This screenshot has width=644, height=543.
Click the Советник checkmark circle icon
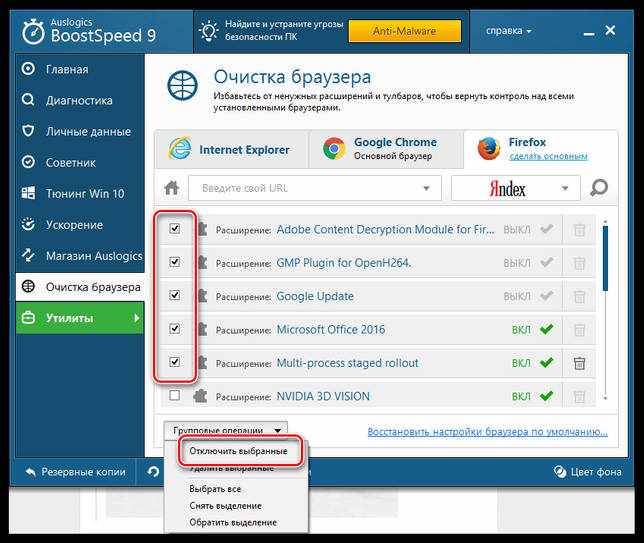[x=28, y=162]
